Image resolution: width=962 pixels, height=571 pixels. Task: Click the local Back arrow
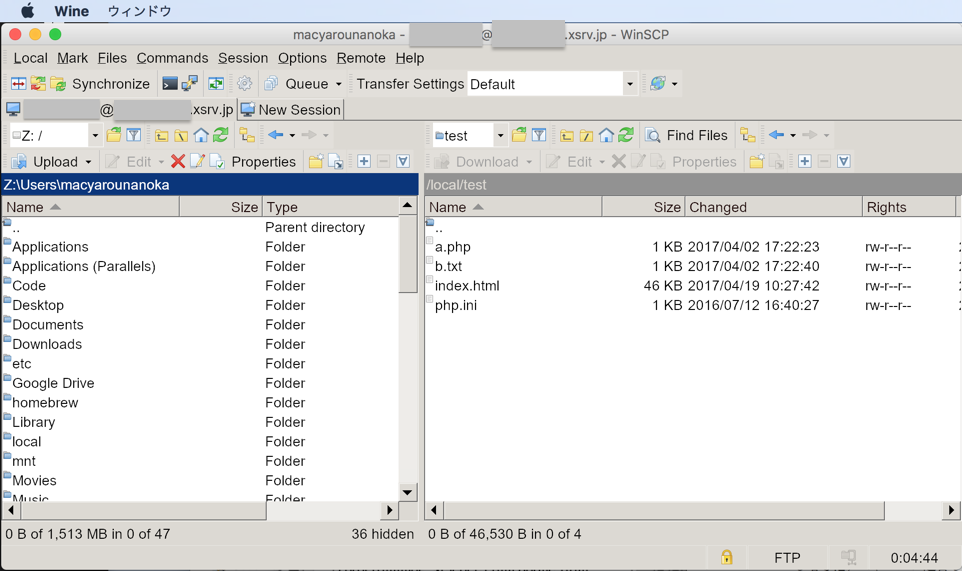(275, 135)
